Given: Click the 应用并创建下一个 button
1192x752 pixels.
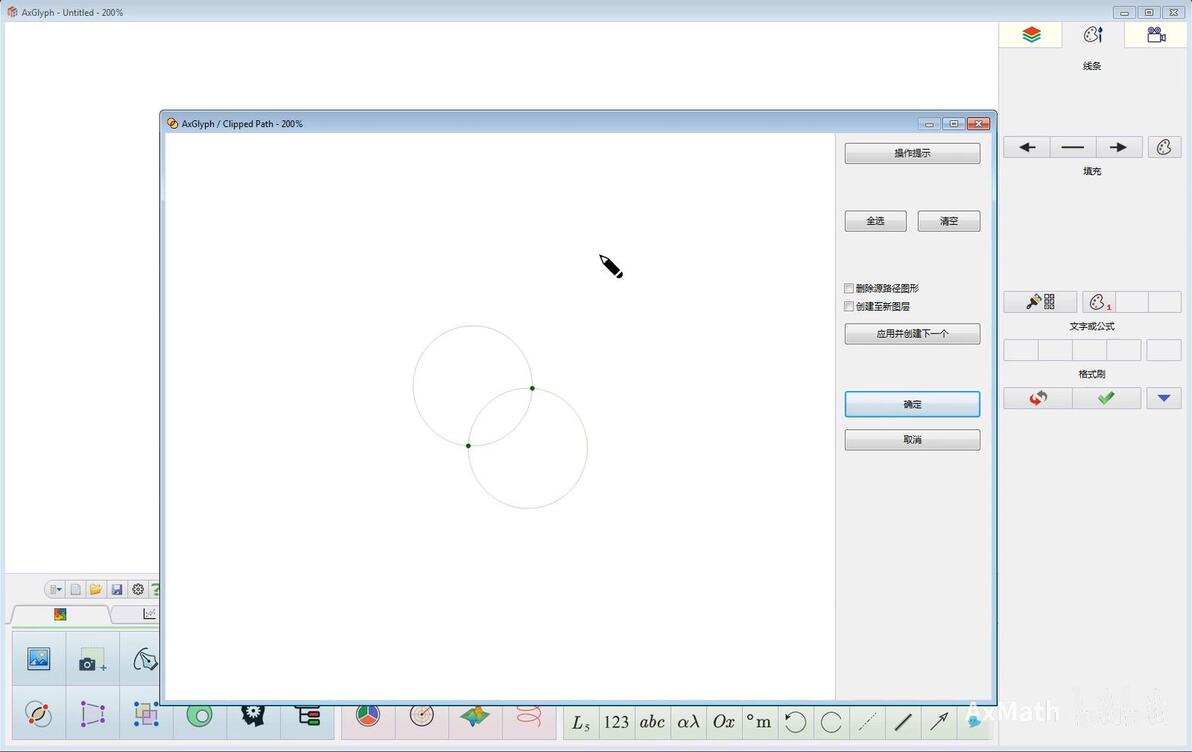Looking at the screenshot, I should pos(912,334).
